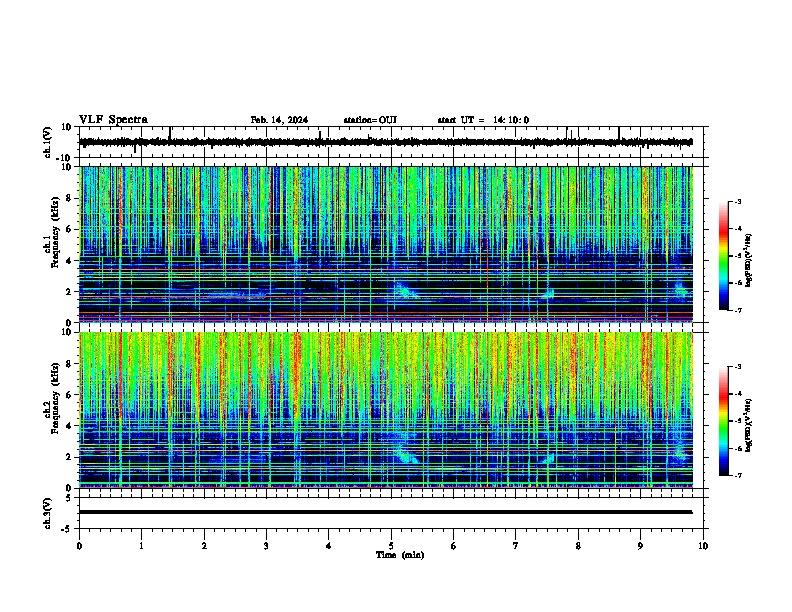This screenshot has height=612, width=792.
Task: Click the rising tone near 7.5 min in ch.1 spectrogram
Action: [x=548, y=293]
